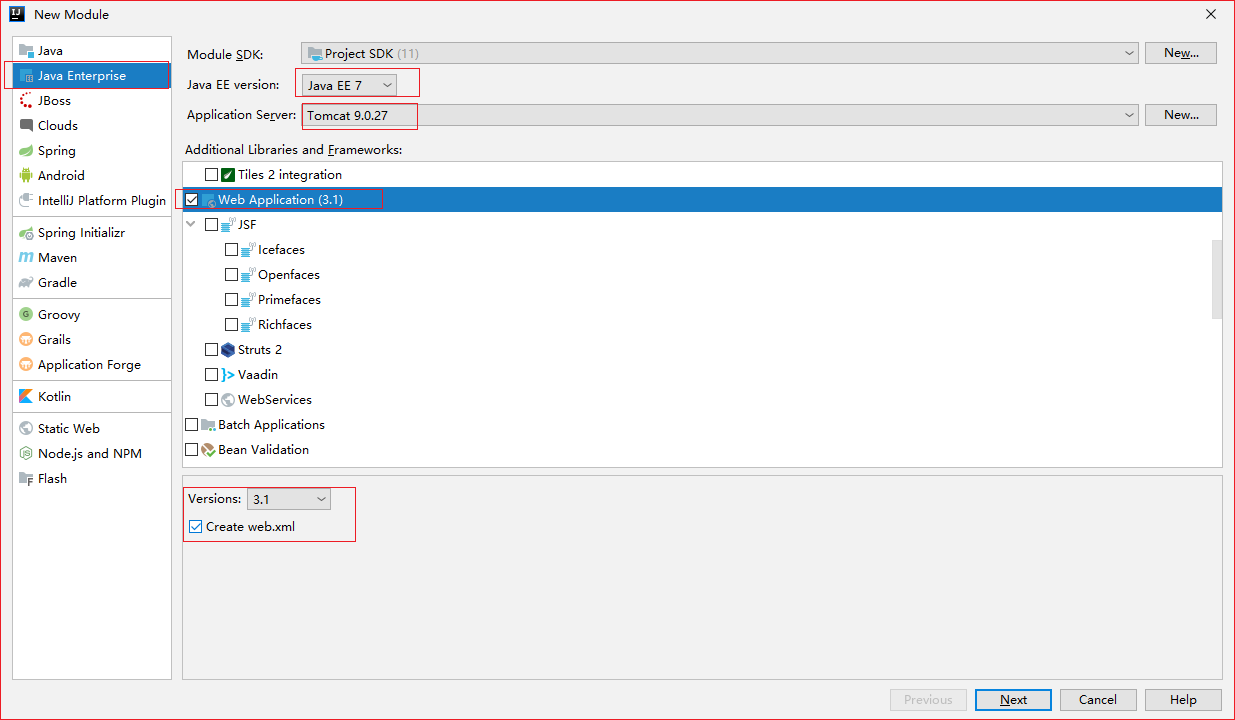This screenshot has height=720, width=1235.
Task: Tick the Primefaces checkbox
Action: pyautogui.click(x=231, y=300)
